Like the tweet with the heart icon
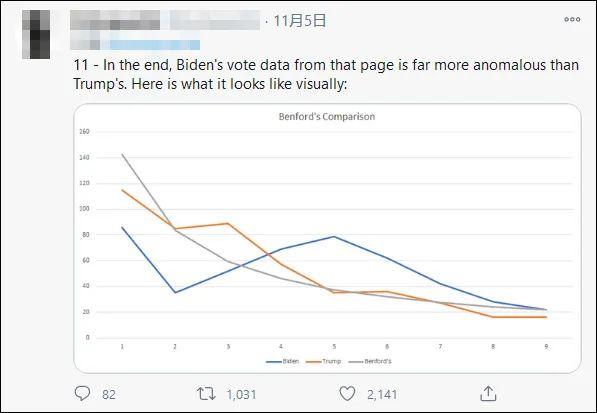 click(x=347, y=394)
